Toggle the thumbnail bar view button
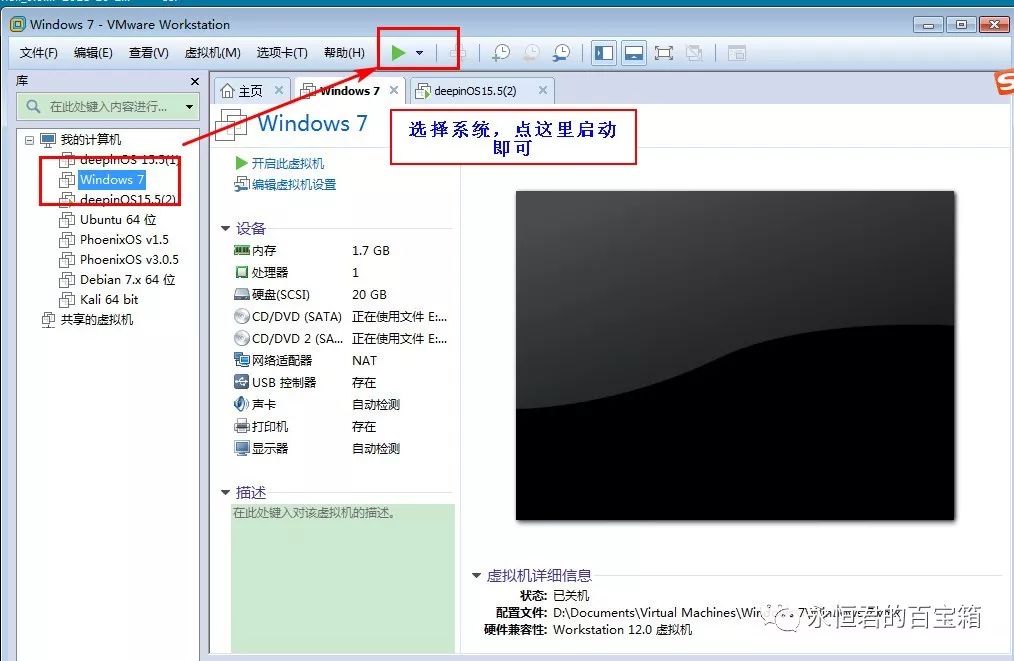This screenshot has width=1014, height=661. tap(634, 53)
